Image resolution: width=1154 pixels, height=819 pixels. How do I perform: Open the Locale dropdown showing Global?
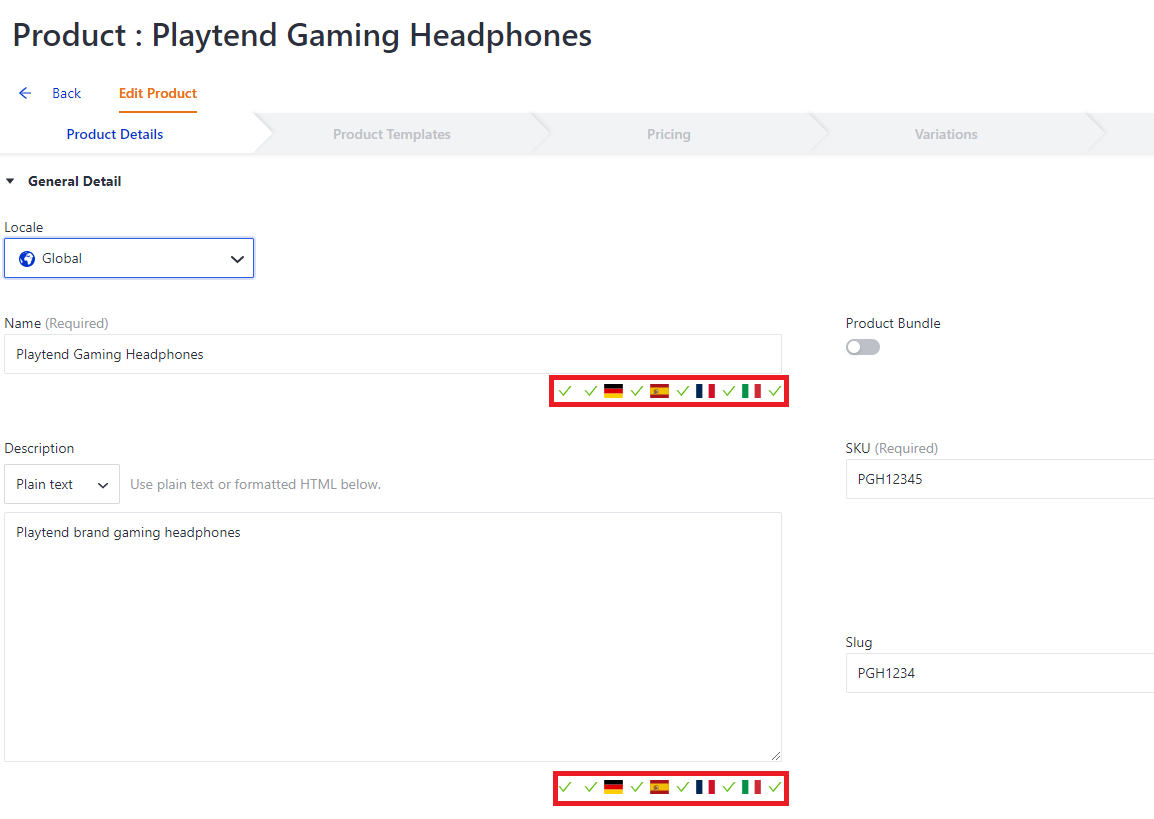coord(129,258)
